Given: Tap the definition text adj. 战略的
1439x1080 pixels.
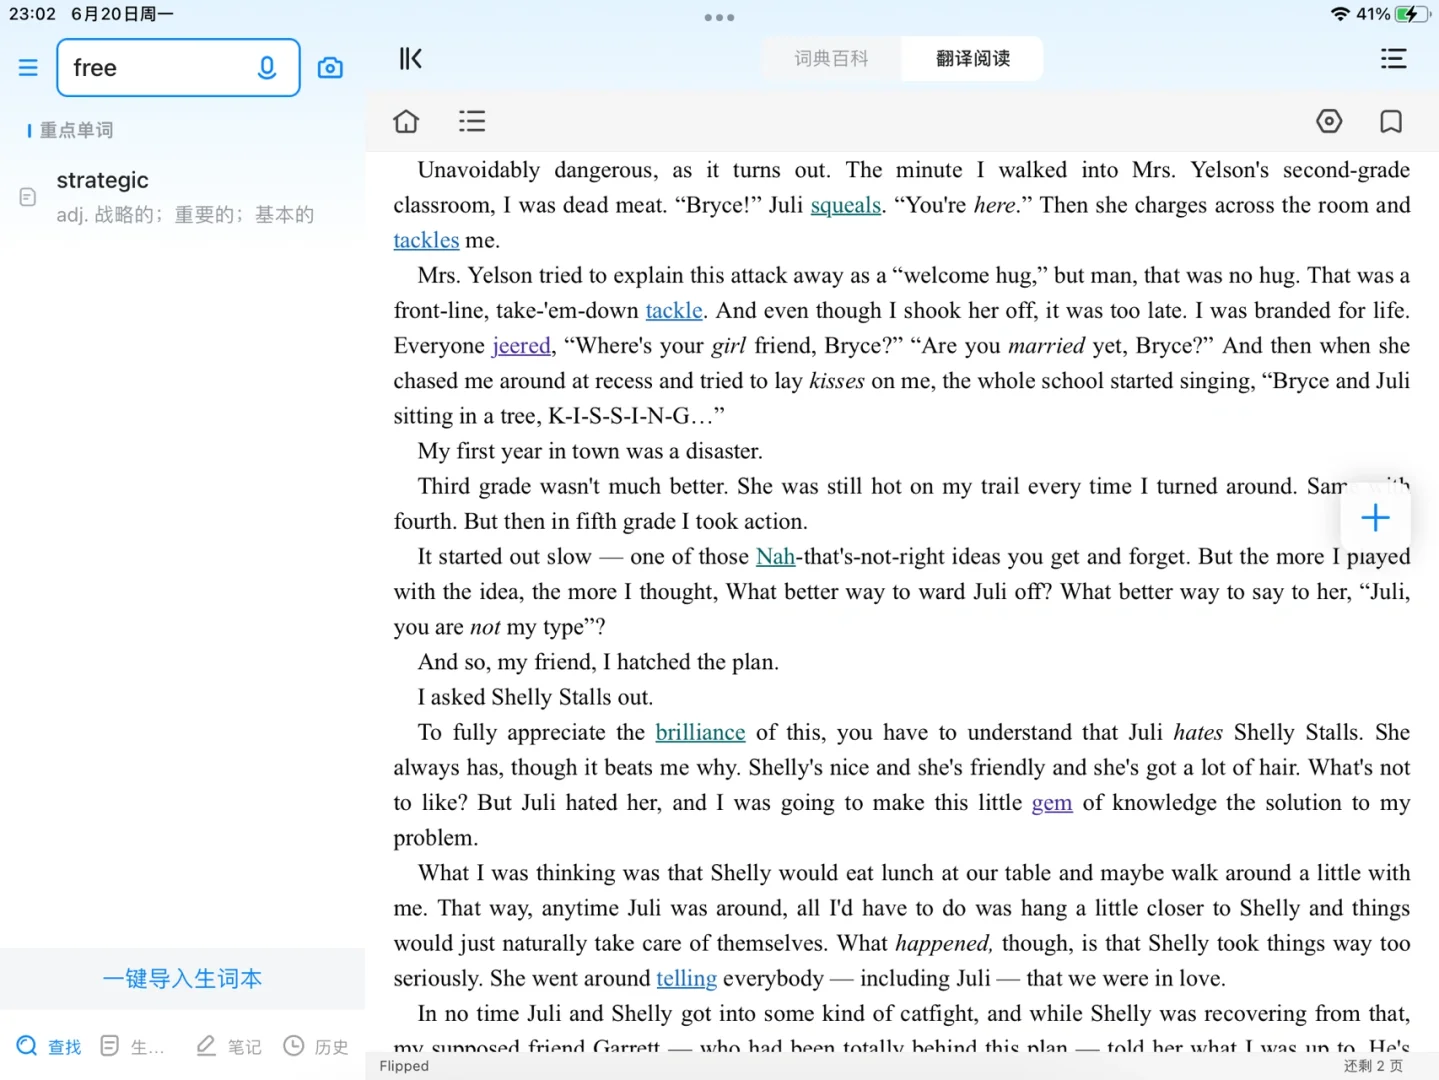Looking at the screenshot, I should tap(185, 214).
